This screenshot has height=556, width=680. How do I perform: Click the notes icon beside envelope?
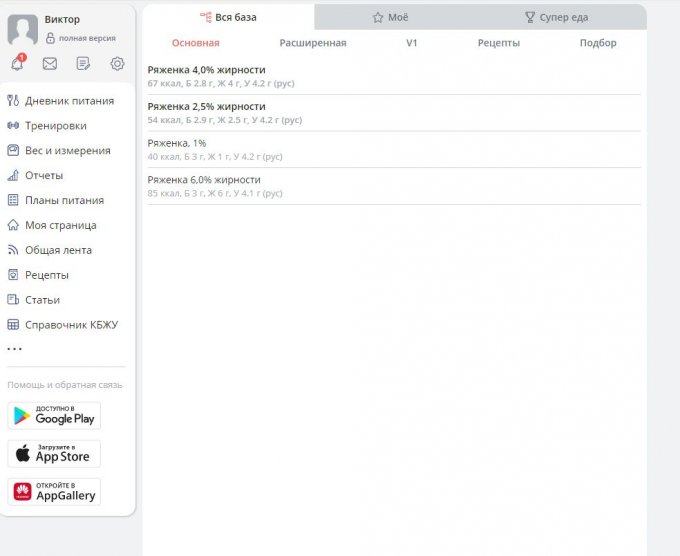(83, 64)
